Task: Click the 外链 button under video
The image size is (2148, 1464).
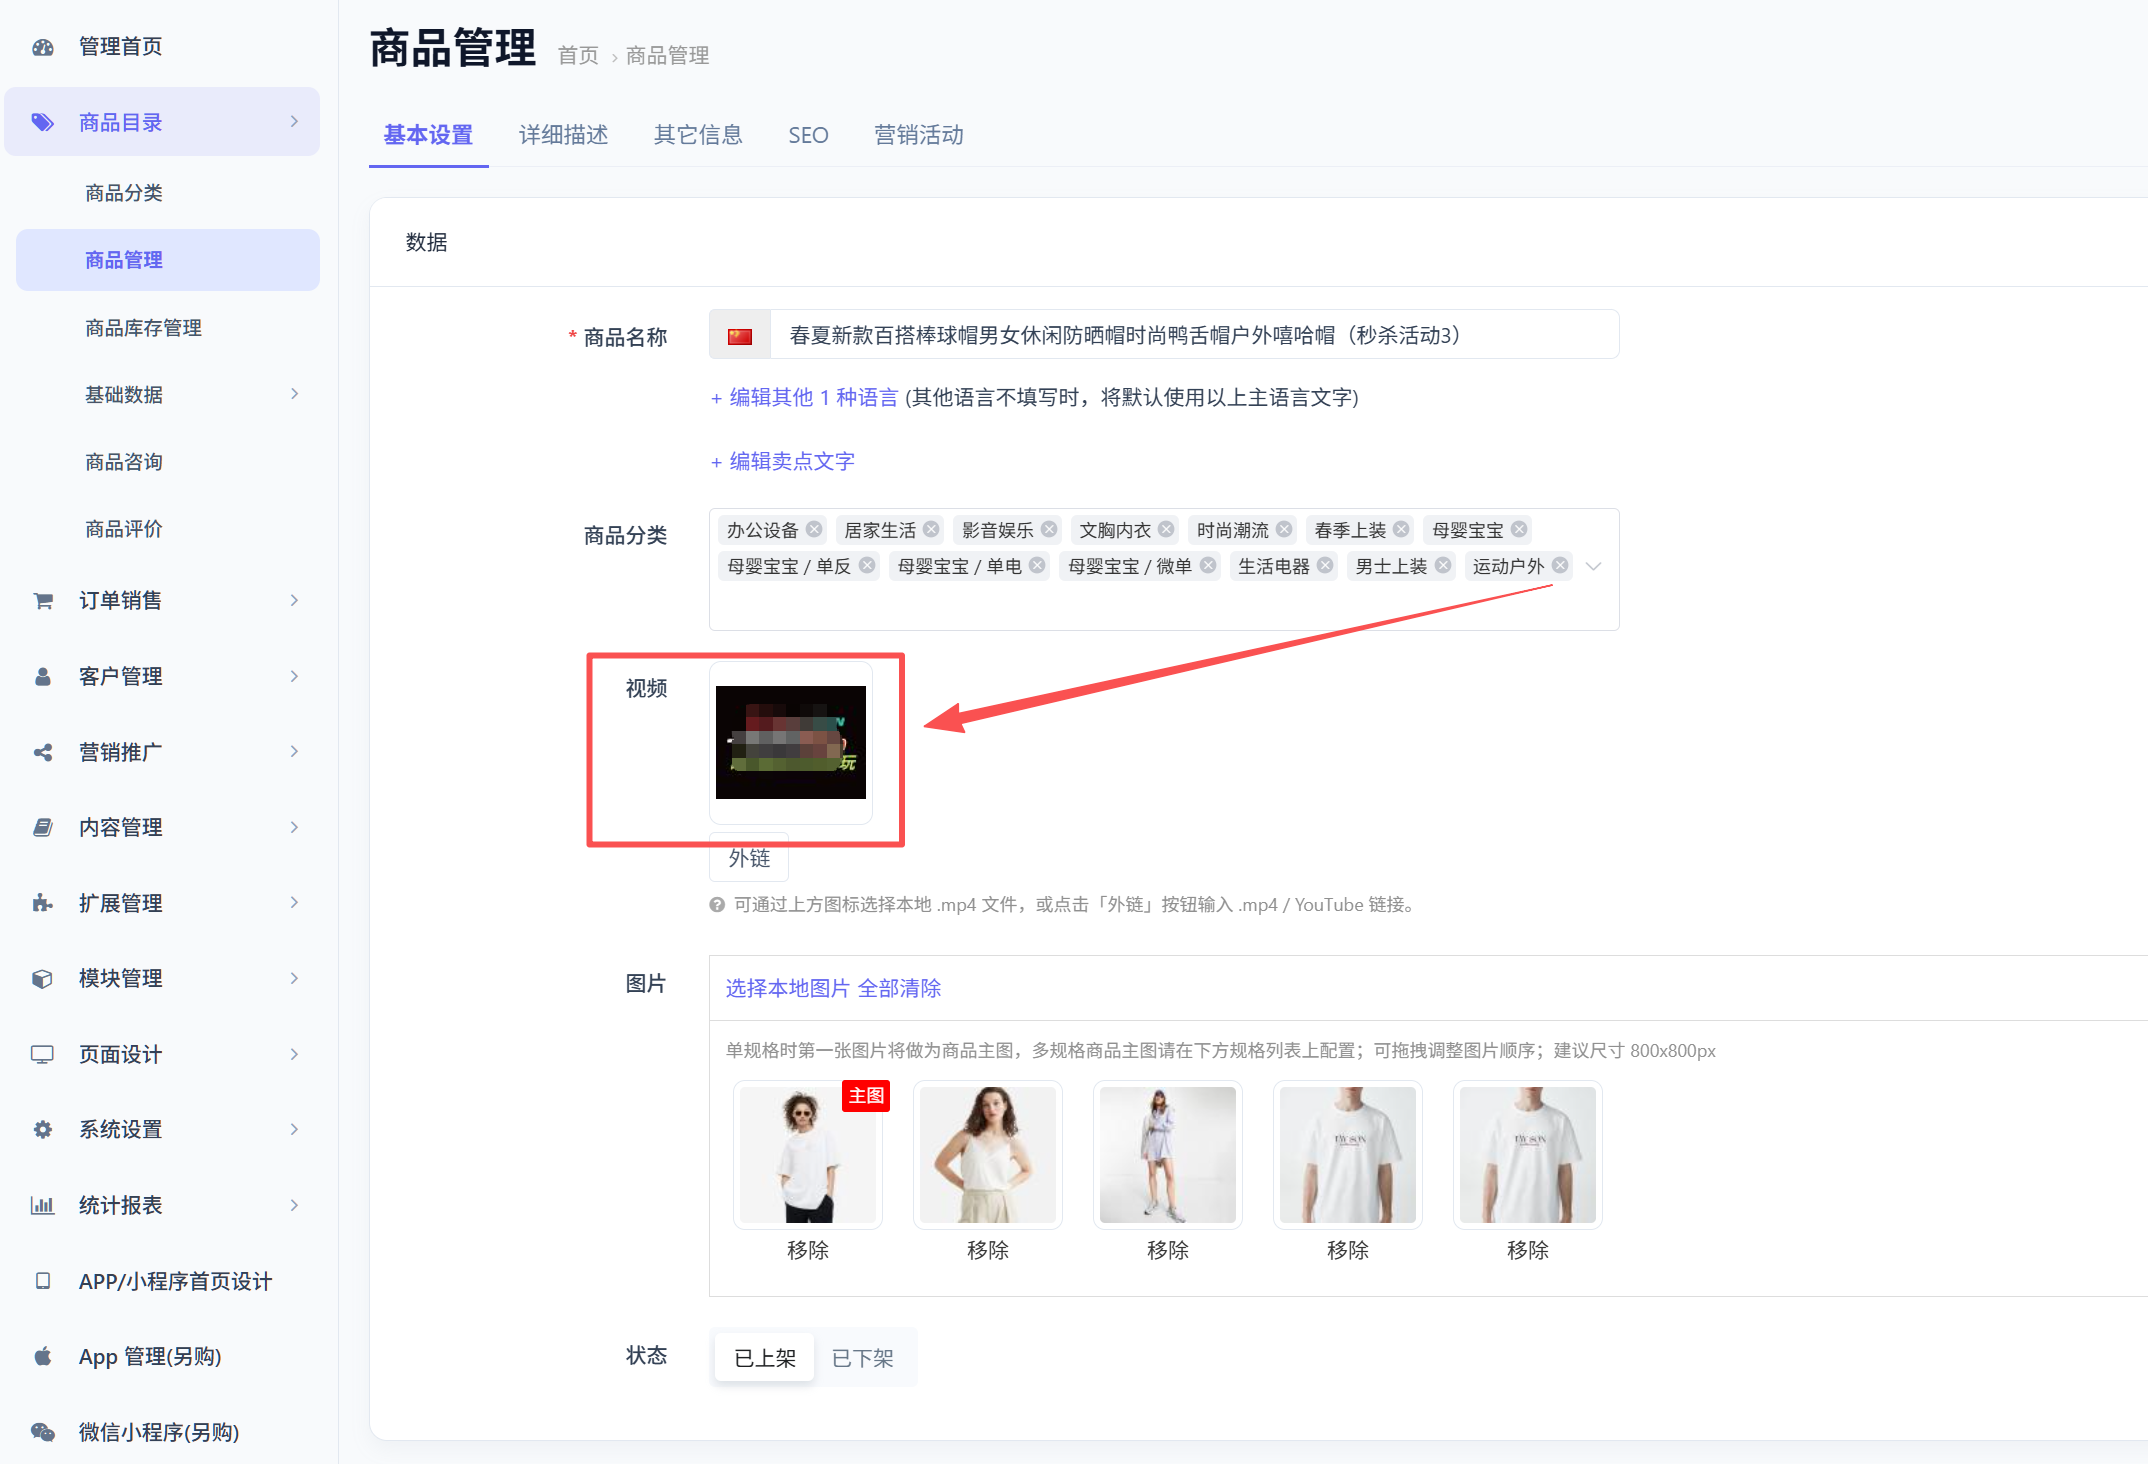Action: coord(749,858)
